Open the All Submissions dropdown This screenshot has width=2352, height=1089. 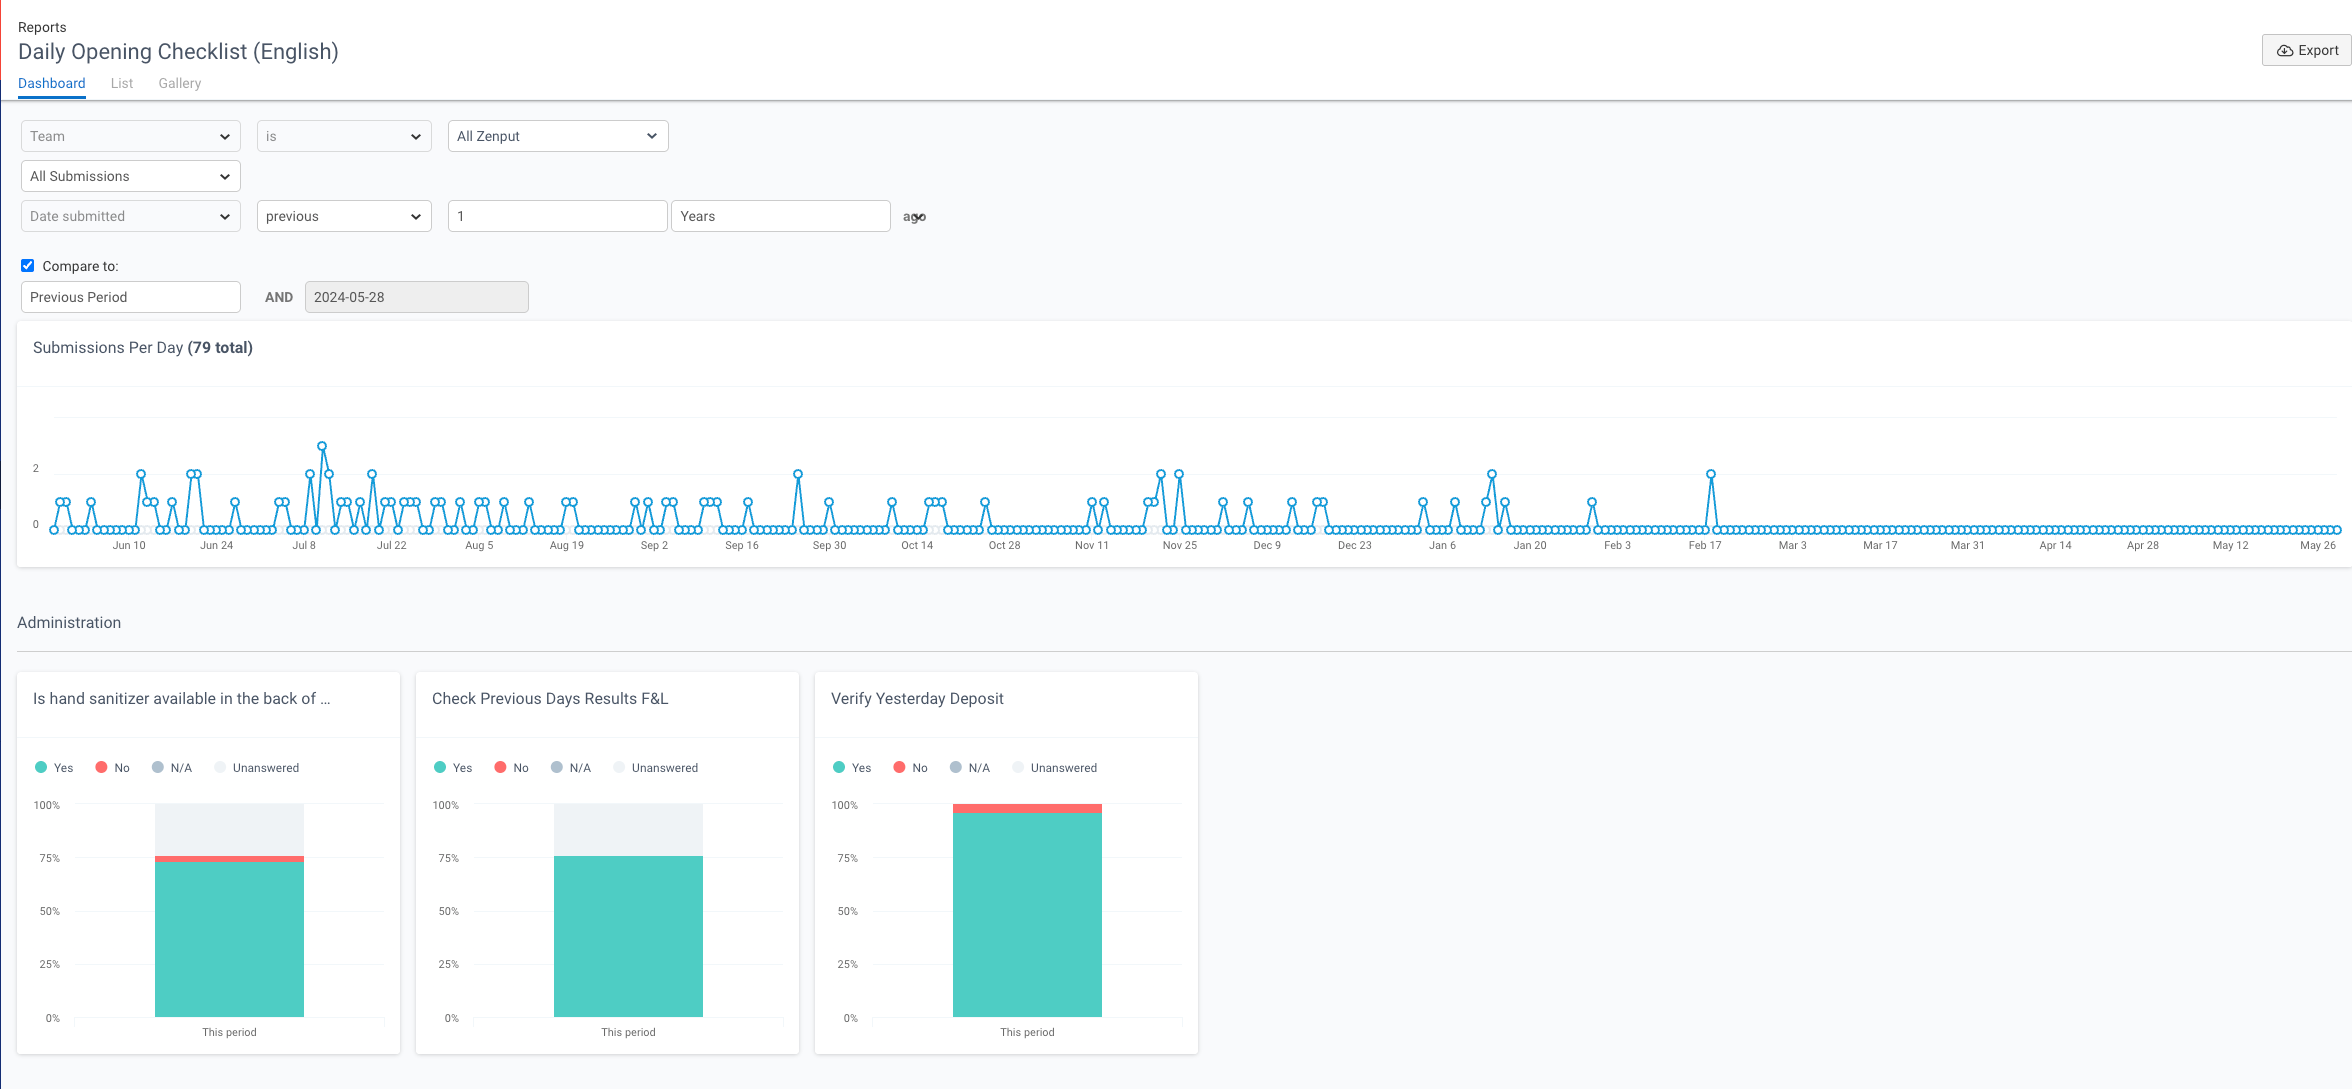[x=130, y=176]
